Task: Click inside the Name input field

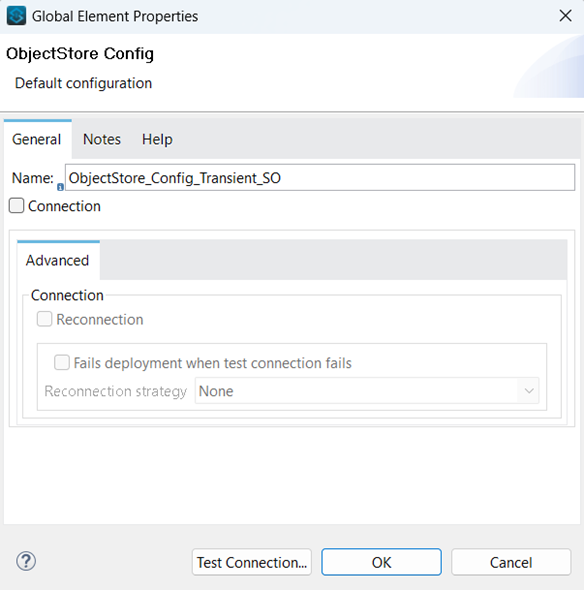Action: click(x=320, y=178)
